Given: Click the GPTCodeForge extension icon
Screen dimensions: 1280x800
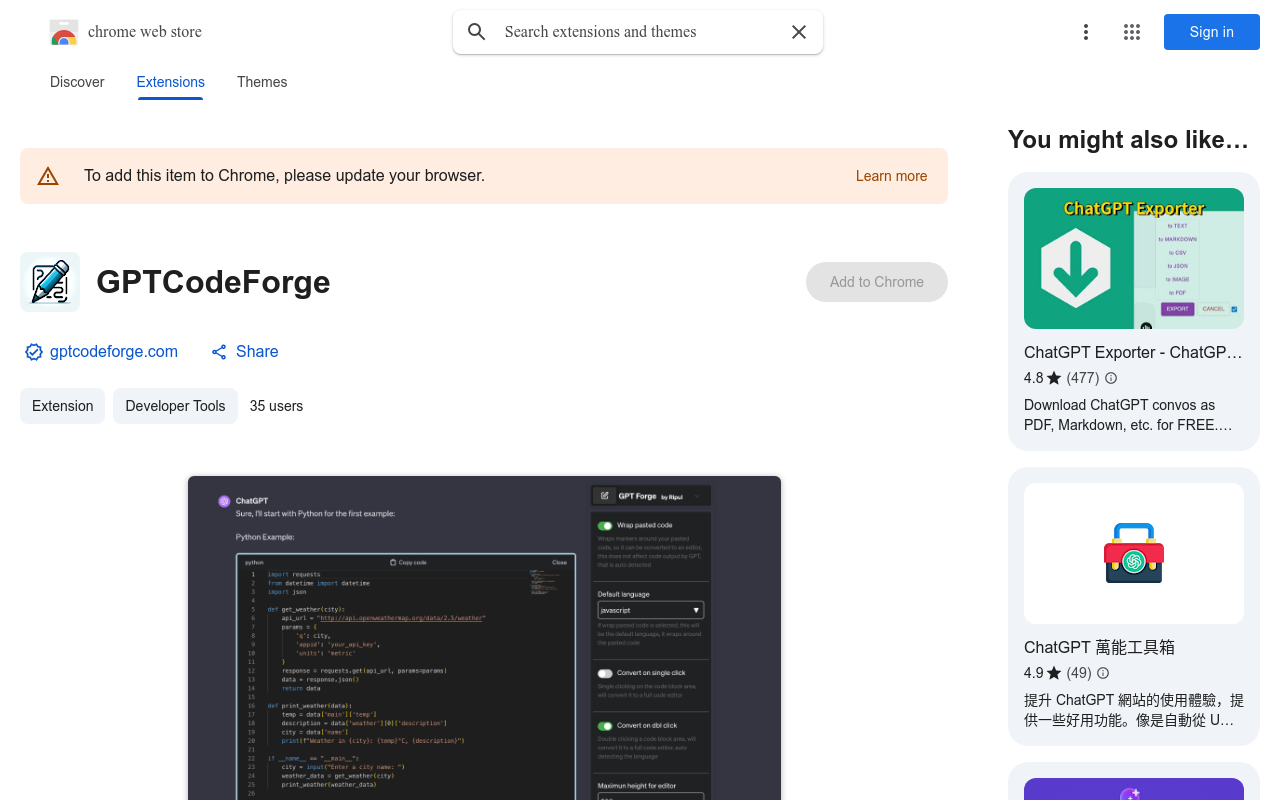Looking at the screenshot, I should 50,282.
